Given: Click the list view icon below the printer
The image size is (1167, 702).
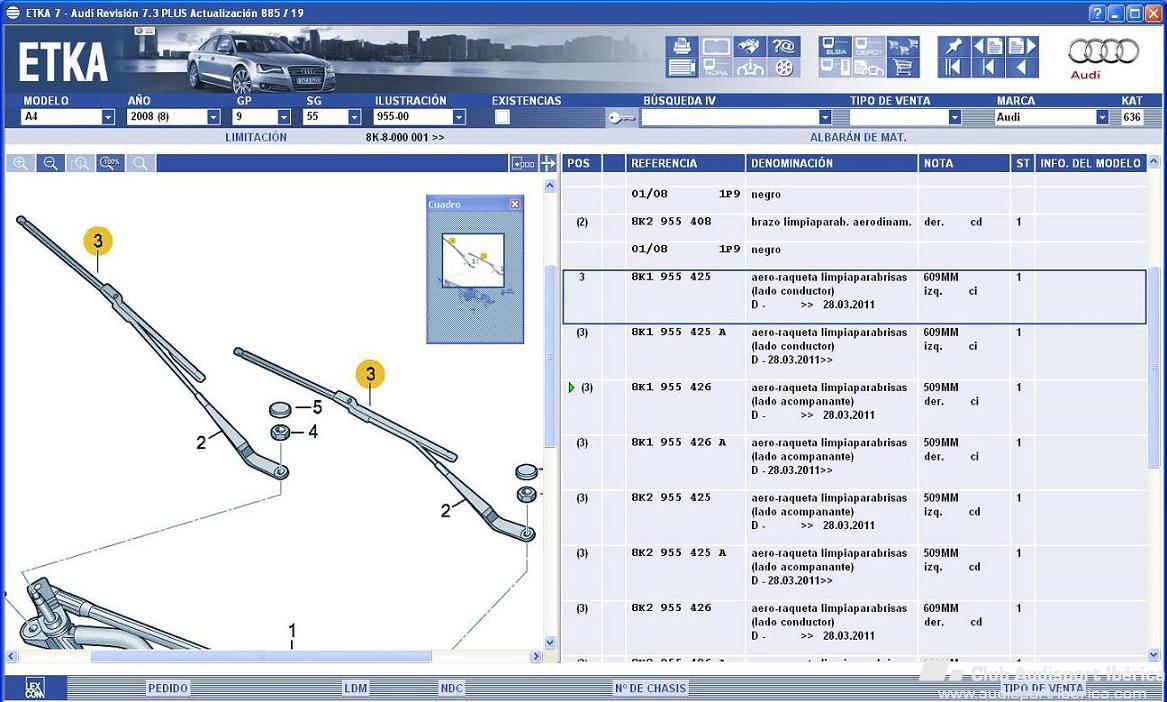Looking at the screenshot, I should [x=681, y=68].
